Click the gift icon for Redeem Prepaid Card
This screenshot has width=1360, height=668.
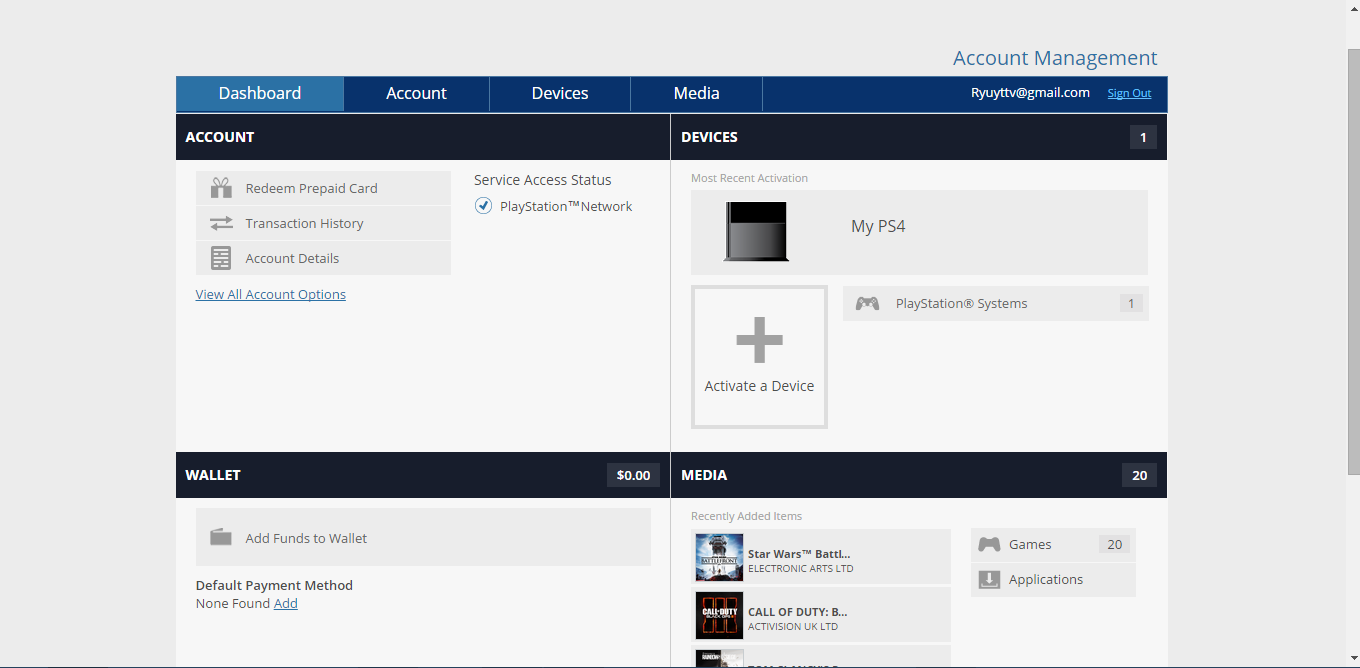[x=221, y=188]
